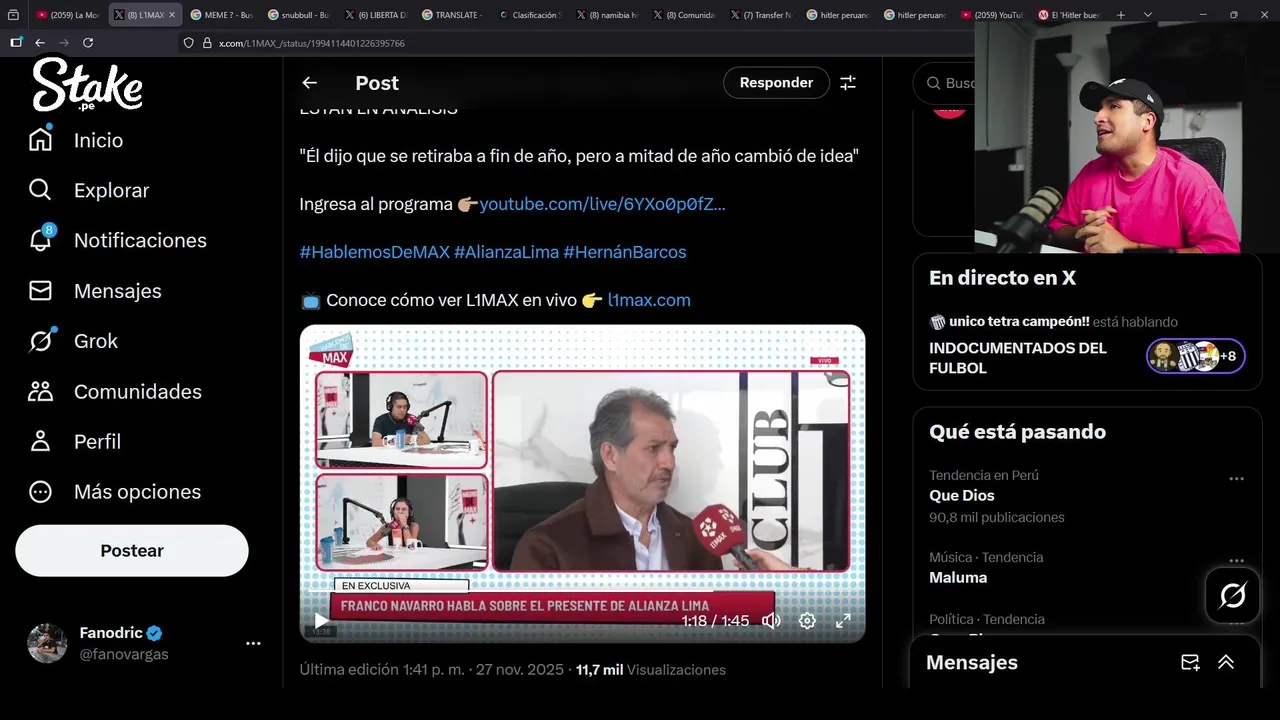Screen dimensions: 1280x720
Task: Switch to MEME browser tab
Action: coord(220,15)
